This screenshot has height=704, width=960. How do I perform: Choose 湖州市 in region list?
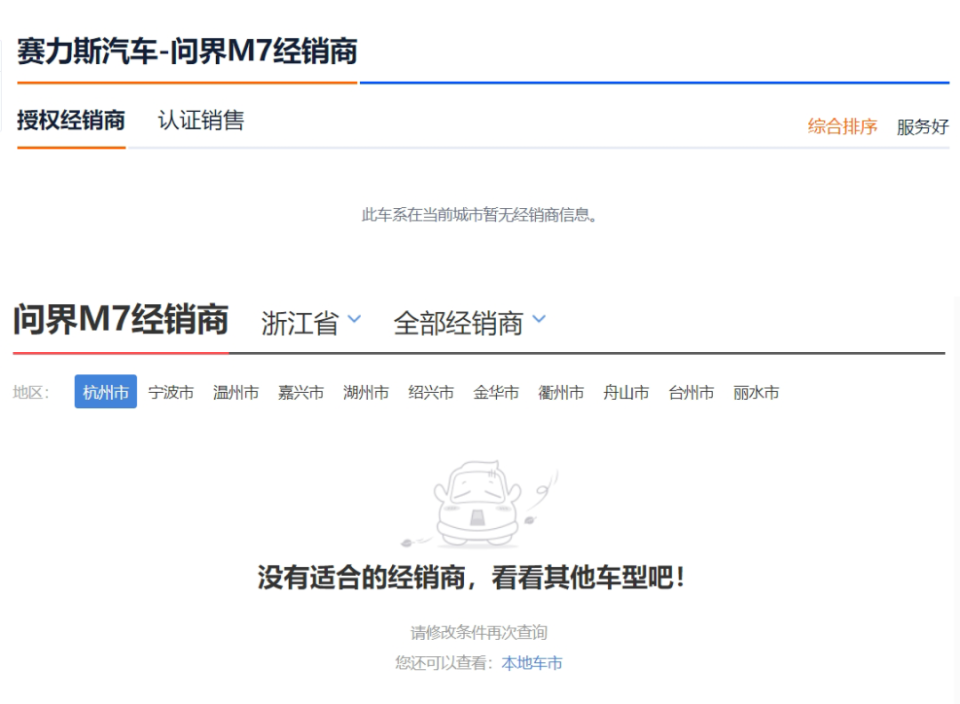(366, 393)
